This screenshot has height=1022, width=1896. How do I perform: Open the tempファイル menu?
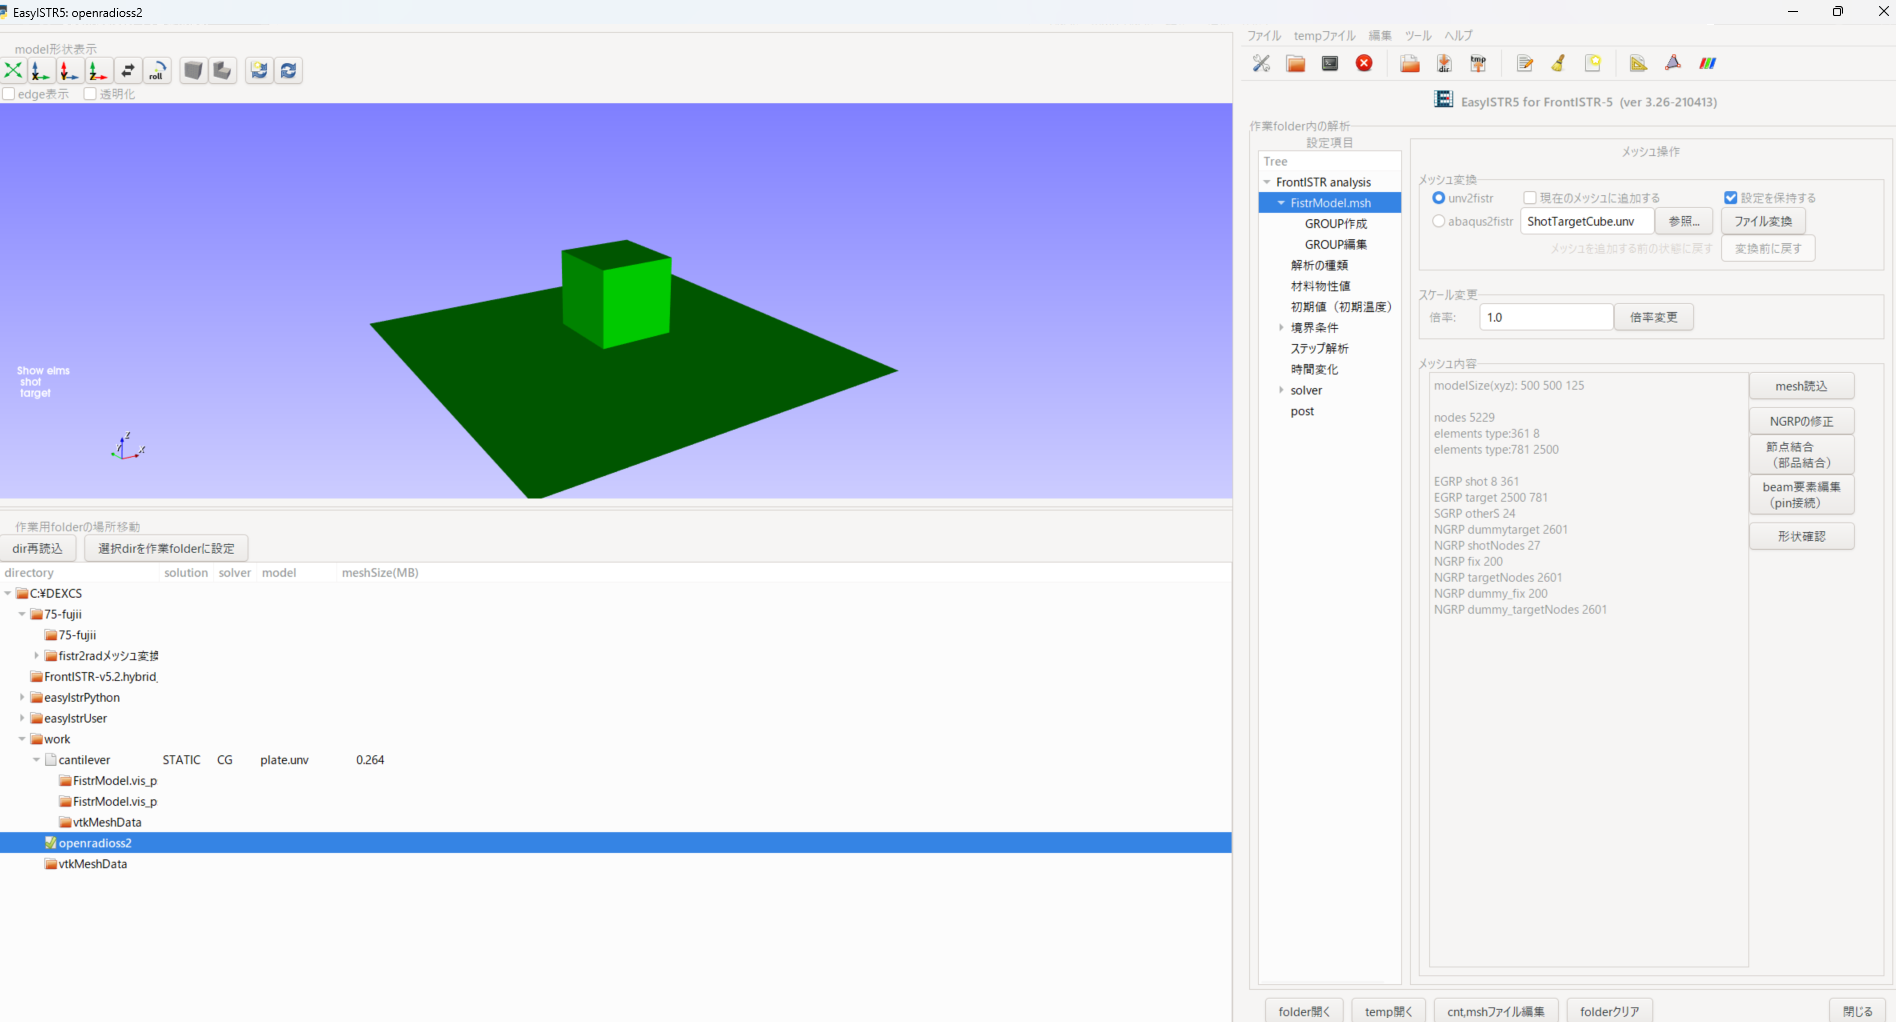point(1324,35)
